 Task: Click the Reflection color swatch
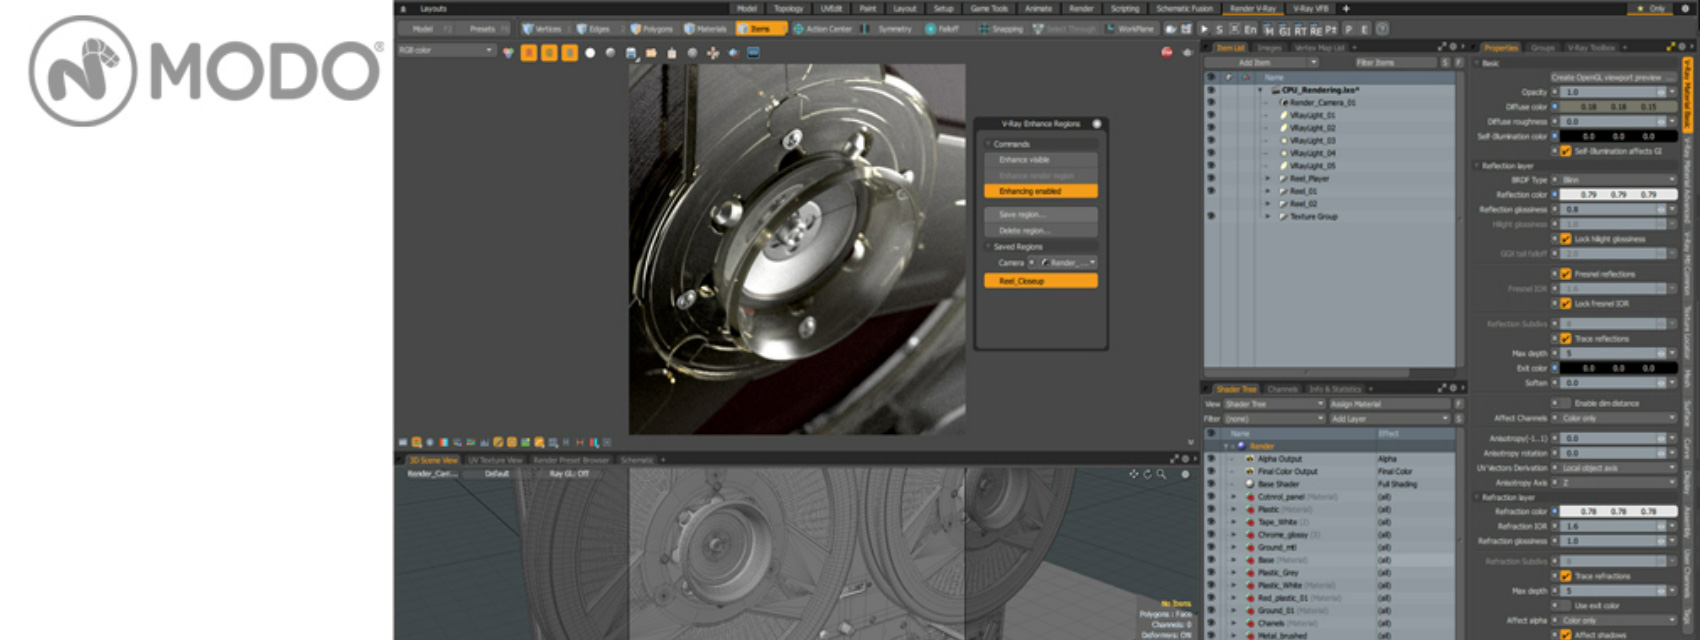point(1618,195)
